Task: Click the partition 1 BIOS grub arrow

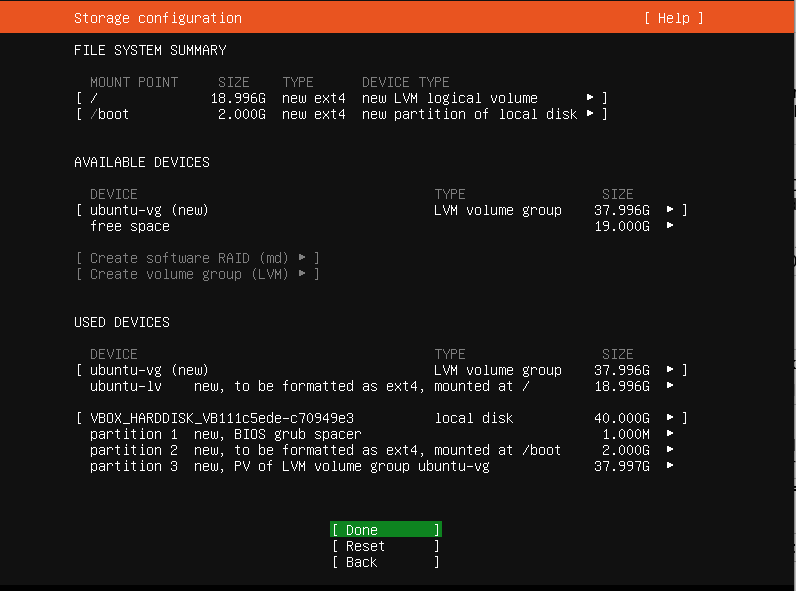Action: coord(670,434)
